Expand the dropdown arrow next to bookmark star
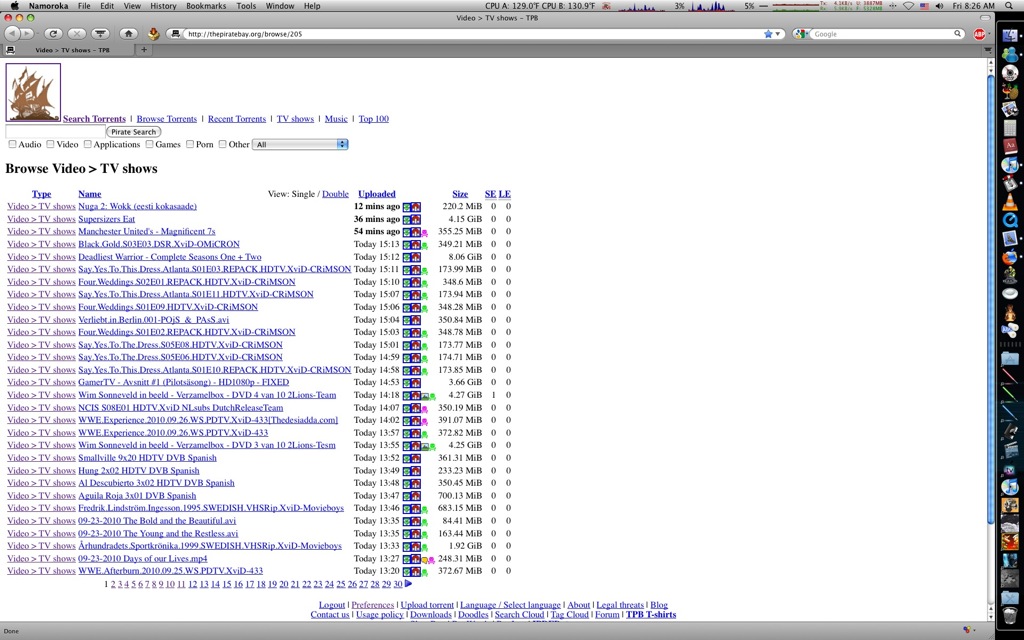 coord(778,34)
